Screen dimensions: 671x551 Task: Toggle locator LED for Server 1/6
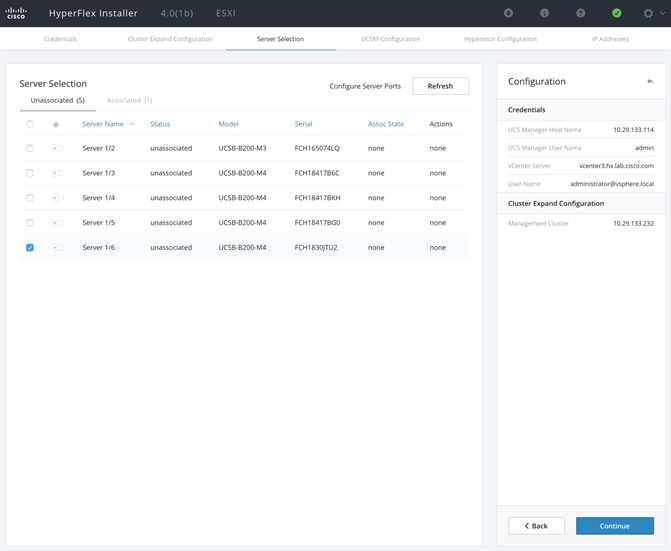tap(57, 247)
